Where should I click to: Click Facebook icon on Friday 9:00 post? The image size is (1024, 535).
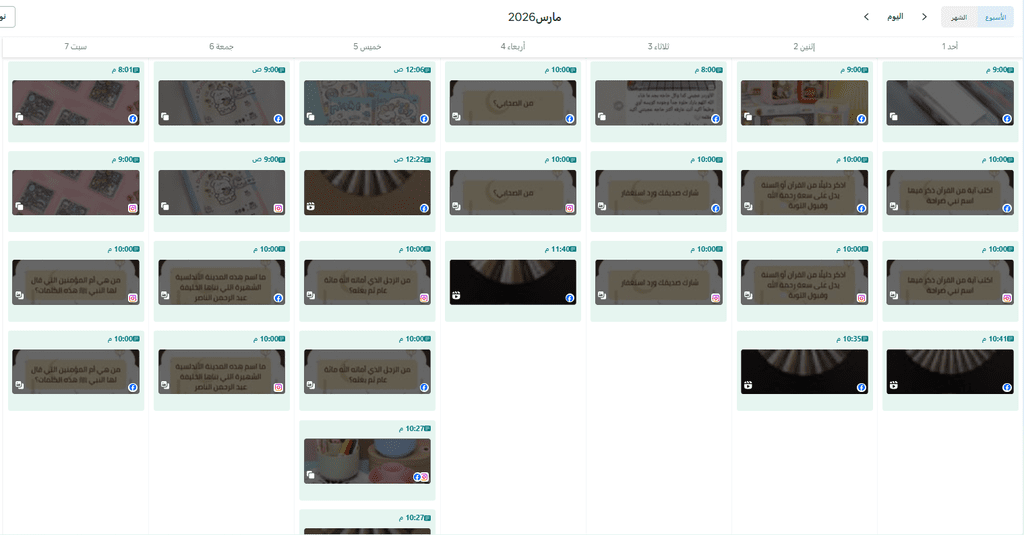click(x=278, y=119)
